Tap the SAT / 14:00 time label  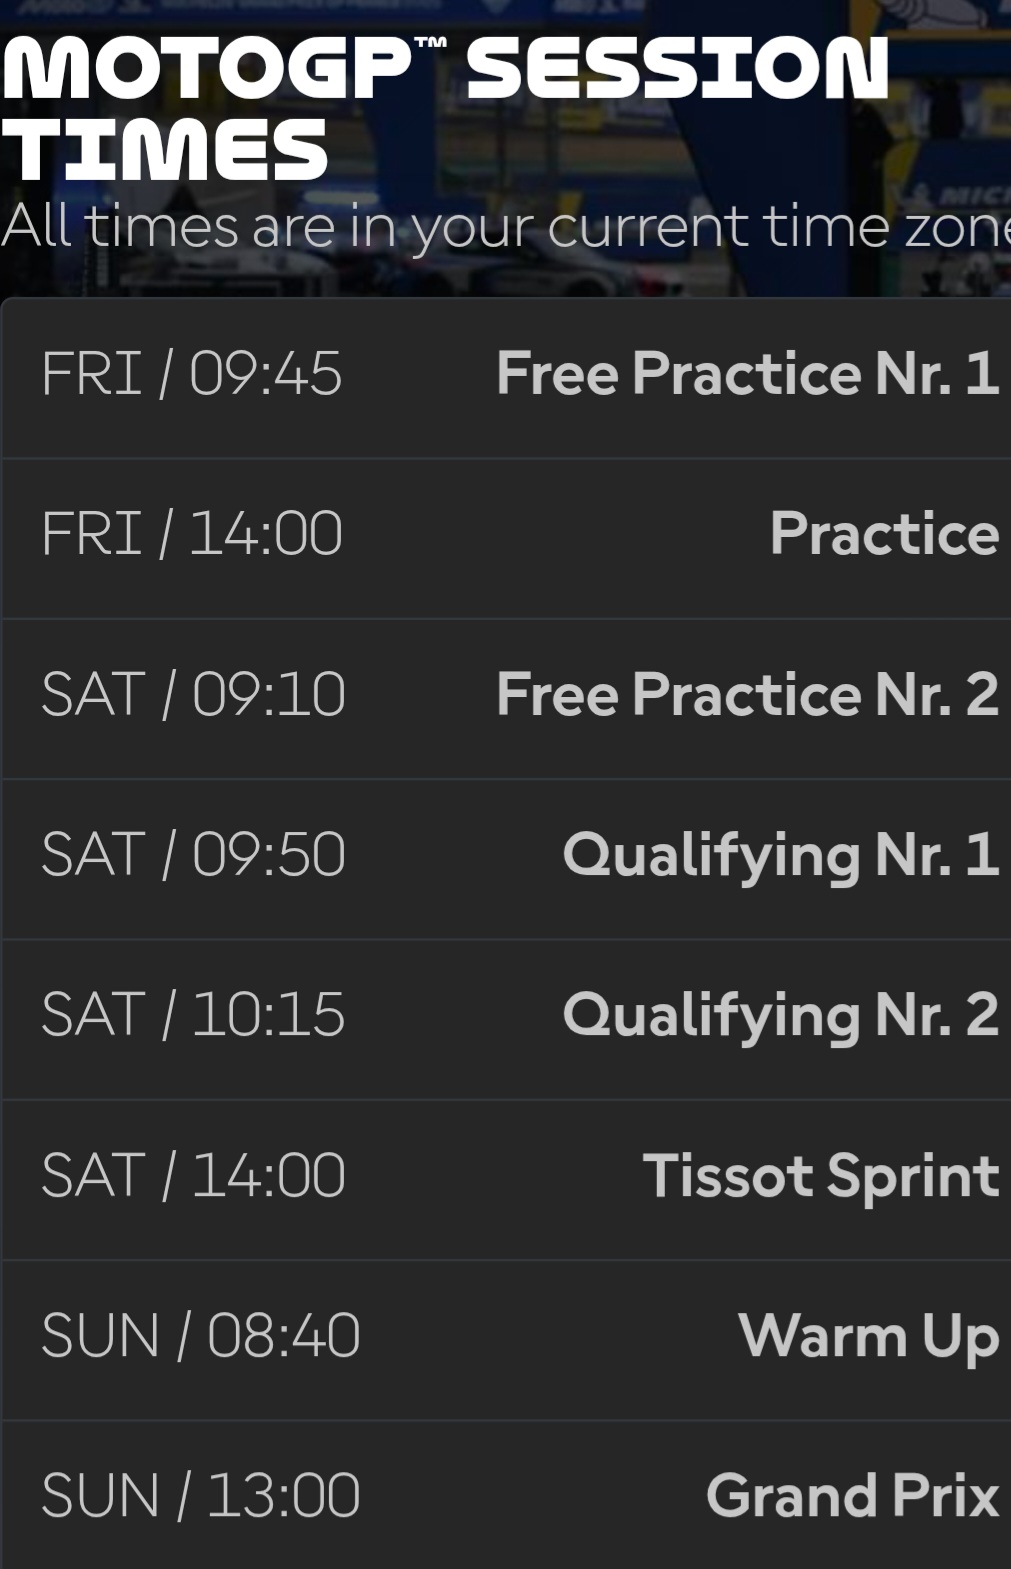[x=193, y=1175]
